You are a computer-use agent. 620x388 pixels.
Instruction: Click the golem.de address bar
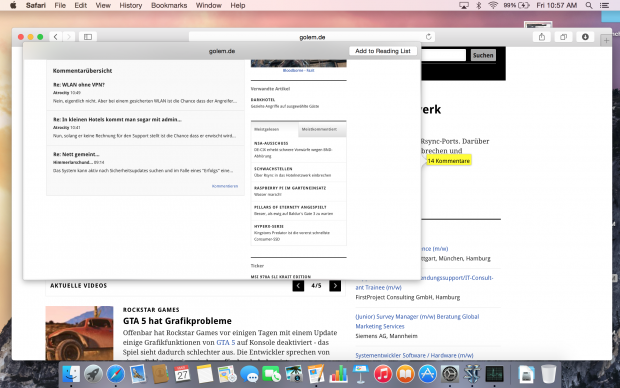tap(312, 37)
